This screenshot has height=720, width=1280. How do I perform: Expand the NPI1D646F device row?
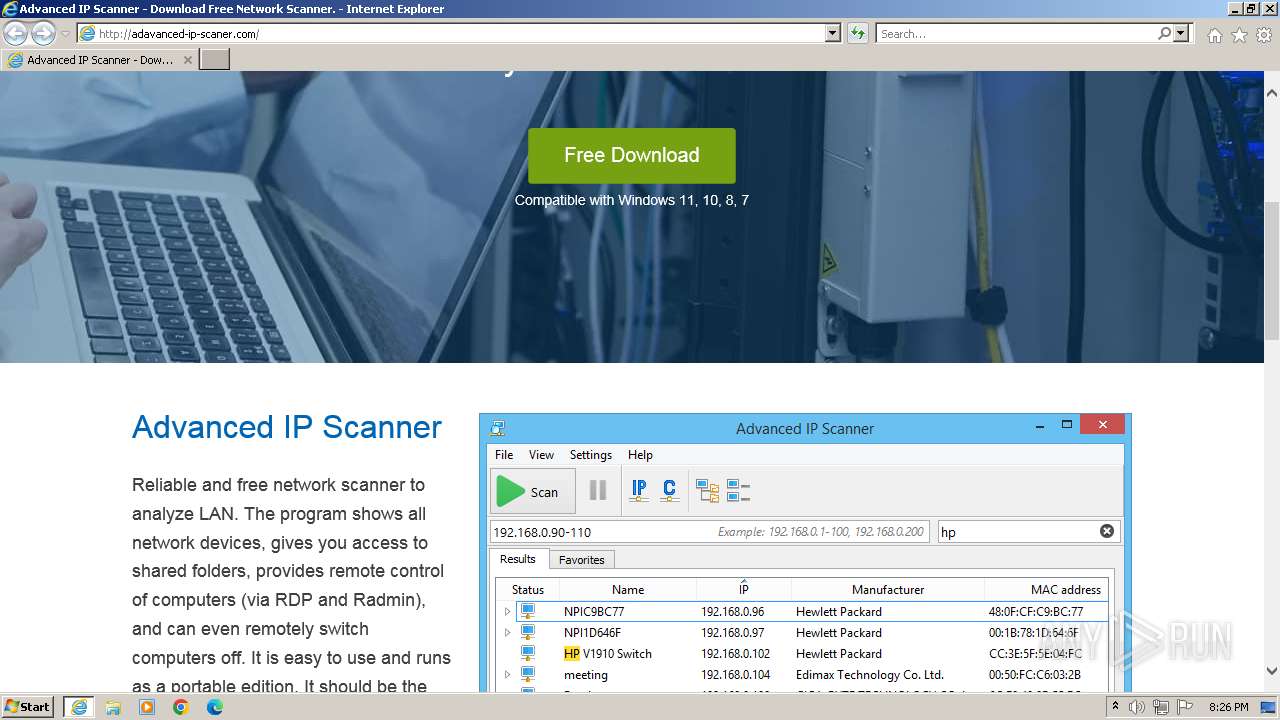[507, 633]
